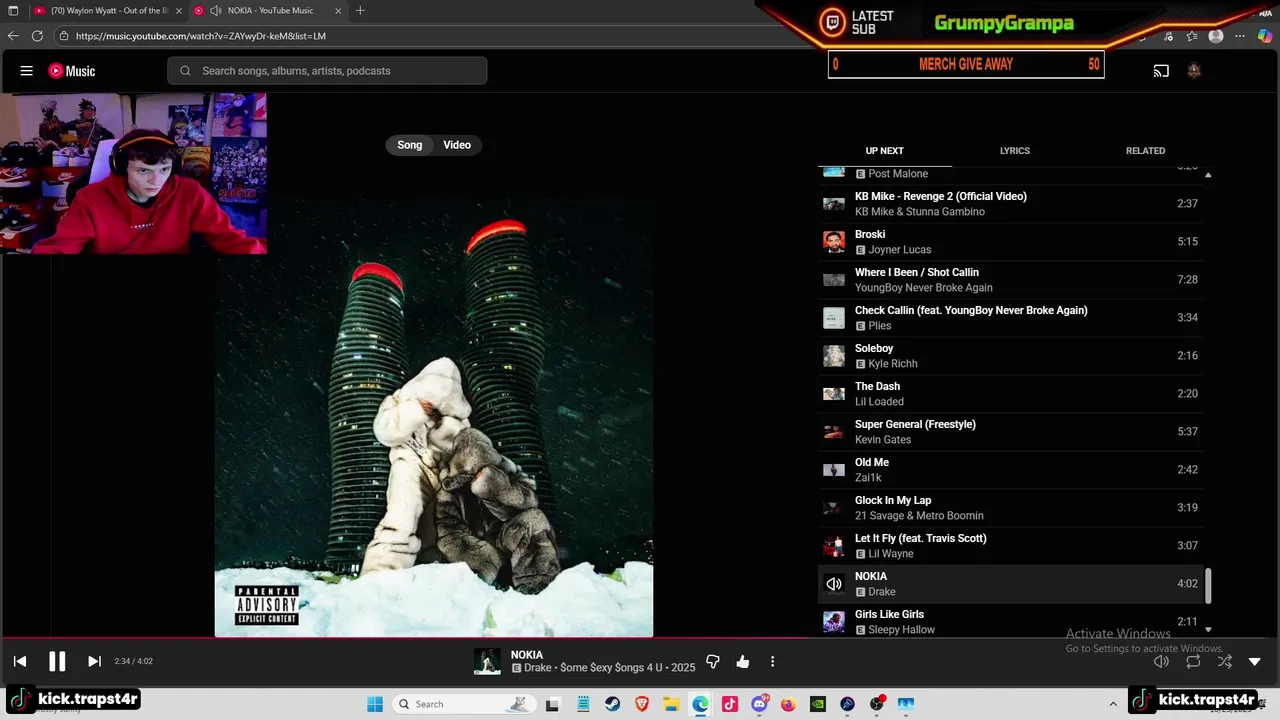The image size is (1280, 720).
Task: Close the NOKIA - YouTube Music tab
Action: (338, 11)
